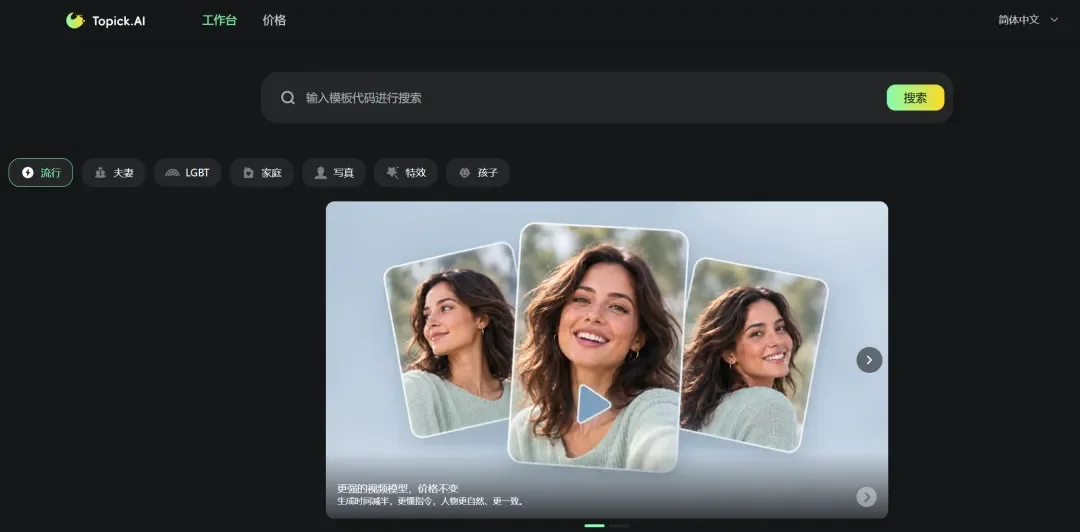
Task: Select the 流行 category filter
Action: pos(41,172)
